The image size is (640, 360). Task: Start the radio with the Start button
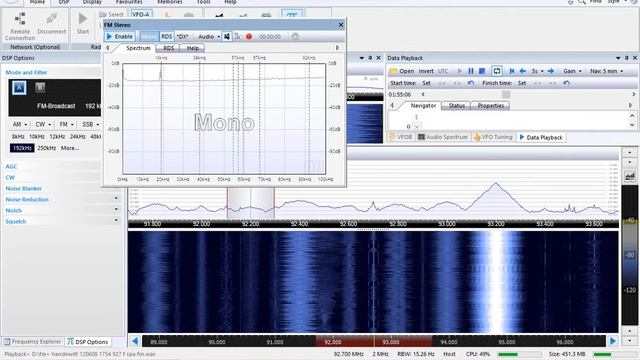tap(82, 23)
